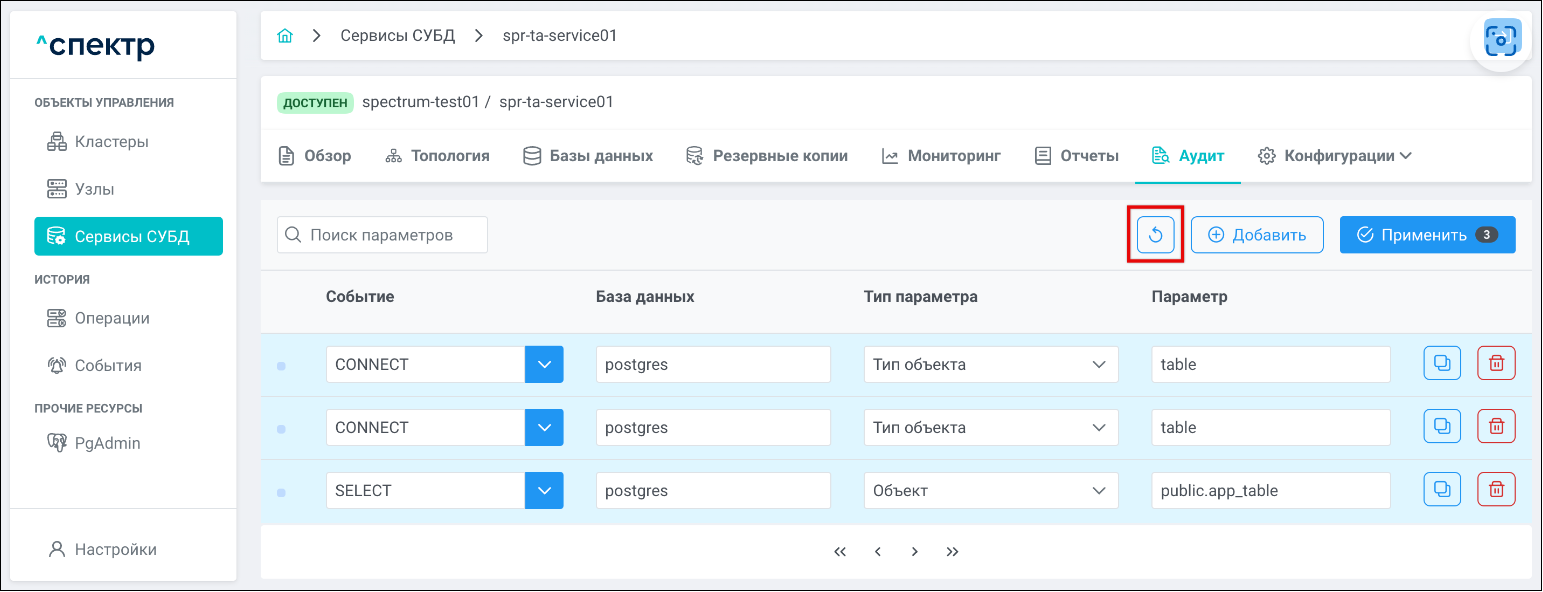The image size is (1543, 592).
Task: Open the SELECT event dropdown arrow
Action: 544,491
